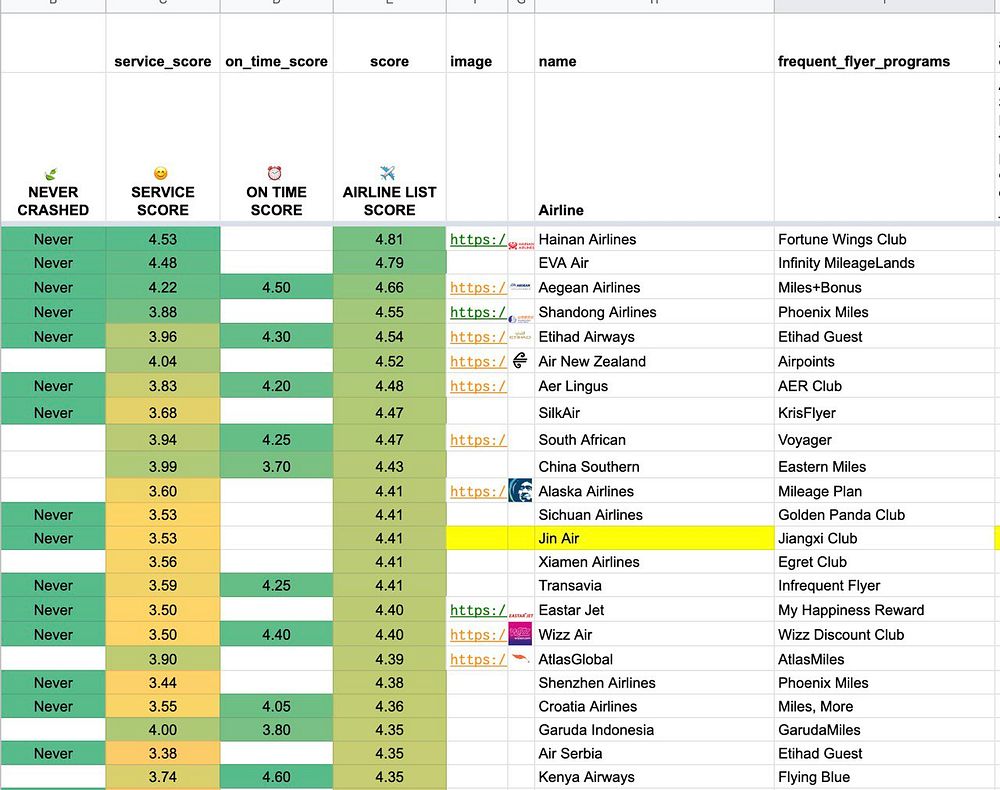This screenshot has width=1000, height=790.
Task: Select the KrisFlyer cell
Action: tap(885, 413)
